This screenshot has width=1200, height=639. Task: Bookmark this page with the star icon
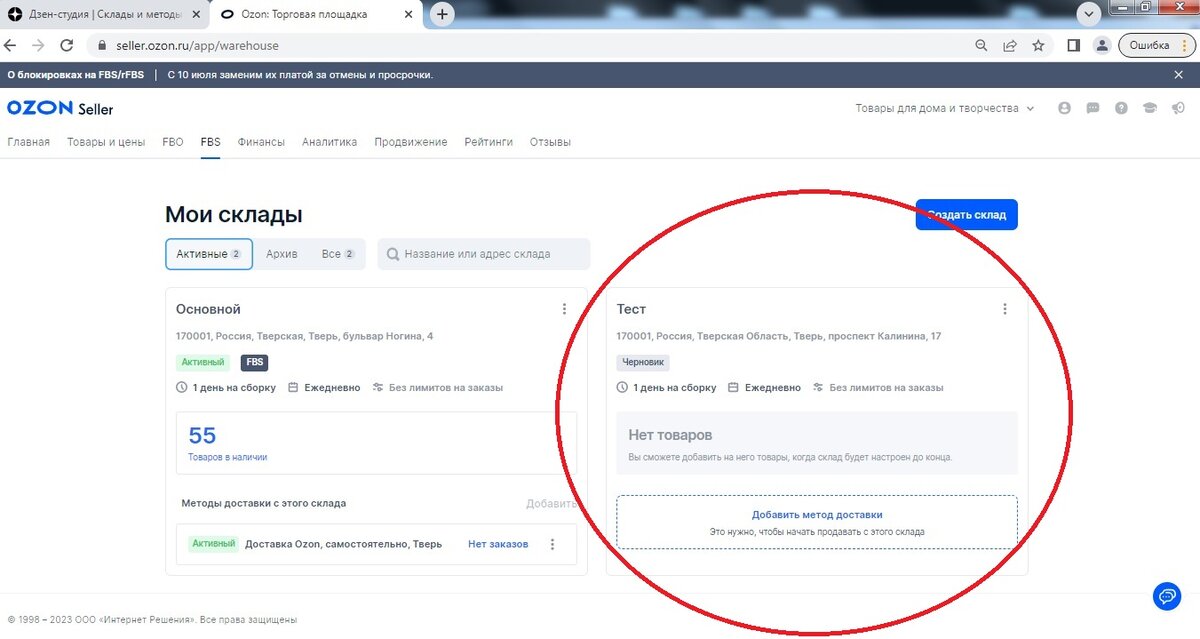click(x=1038, y=45)
